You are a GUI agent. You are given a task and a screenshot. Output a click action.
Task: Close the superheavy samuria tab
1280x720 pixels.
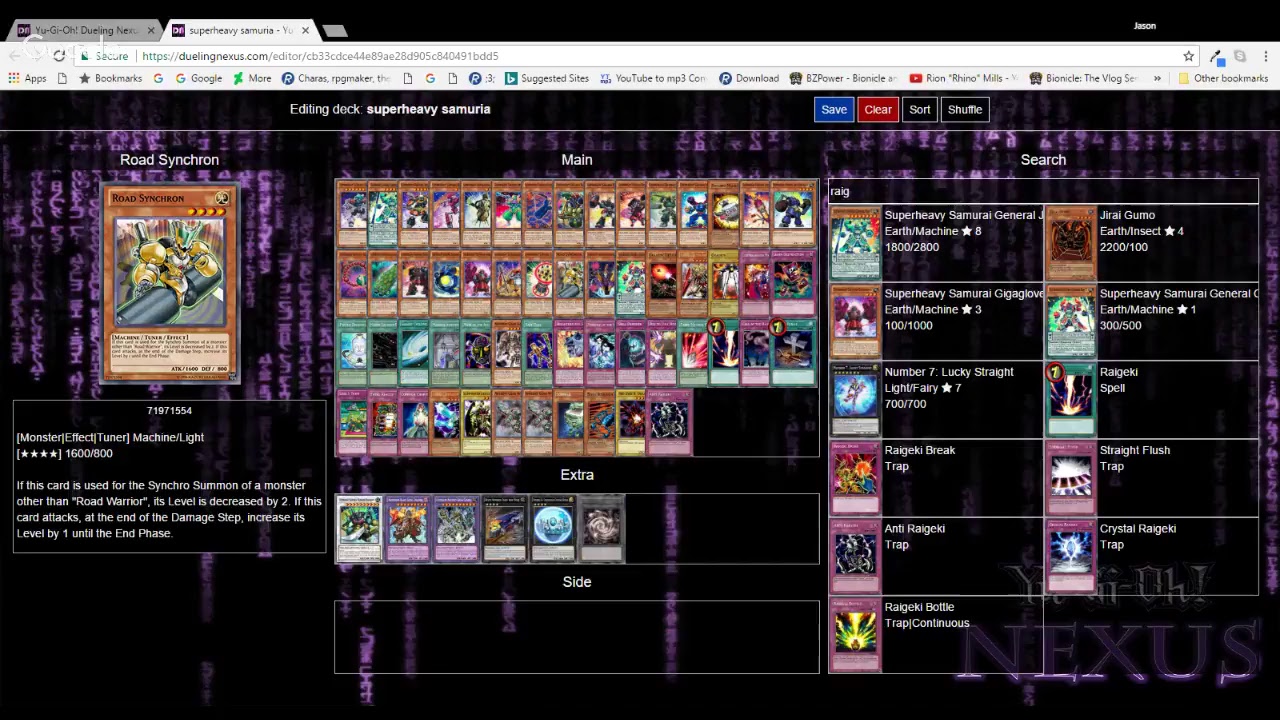pyautogui.click(x=306, y=30)
